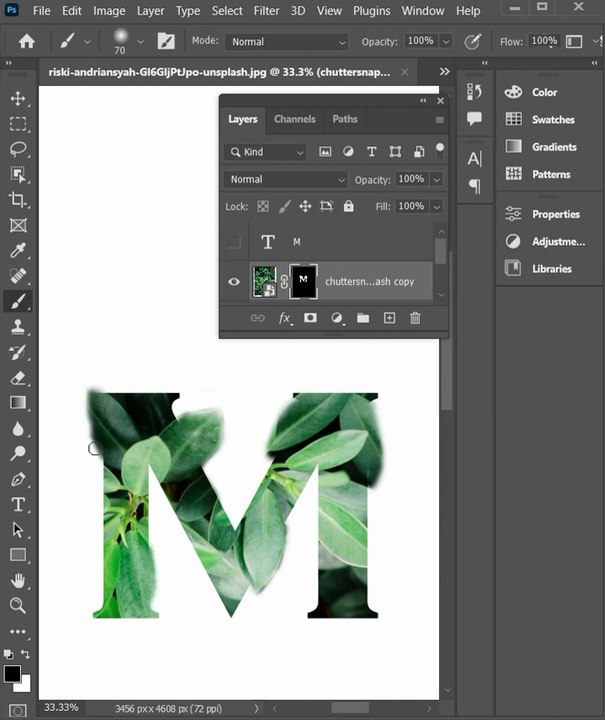Add layer mask from Layers panel bottom
605x720 pixels.
[x=310, y=318]
